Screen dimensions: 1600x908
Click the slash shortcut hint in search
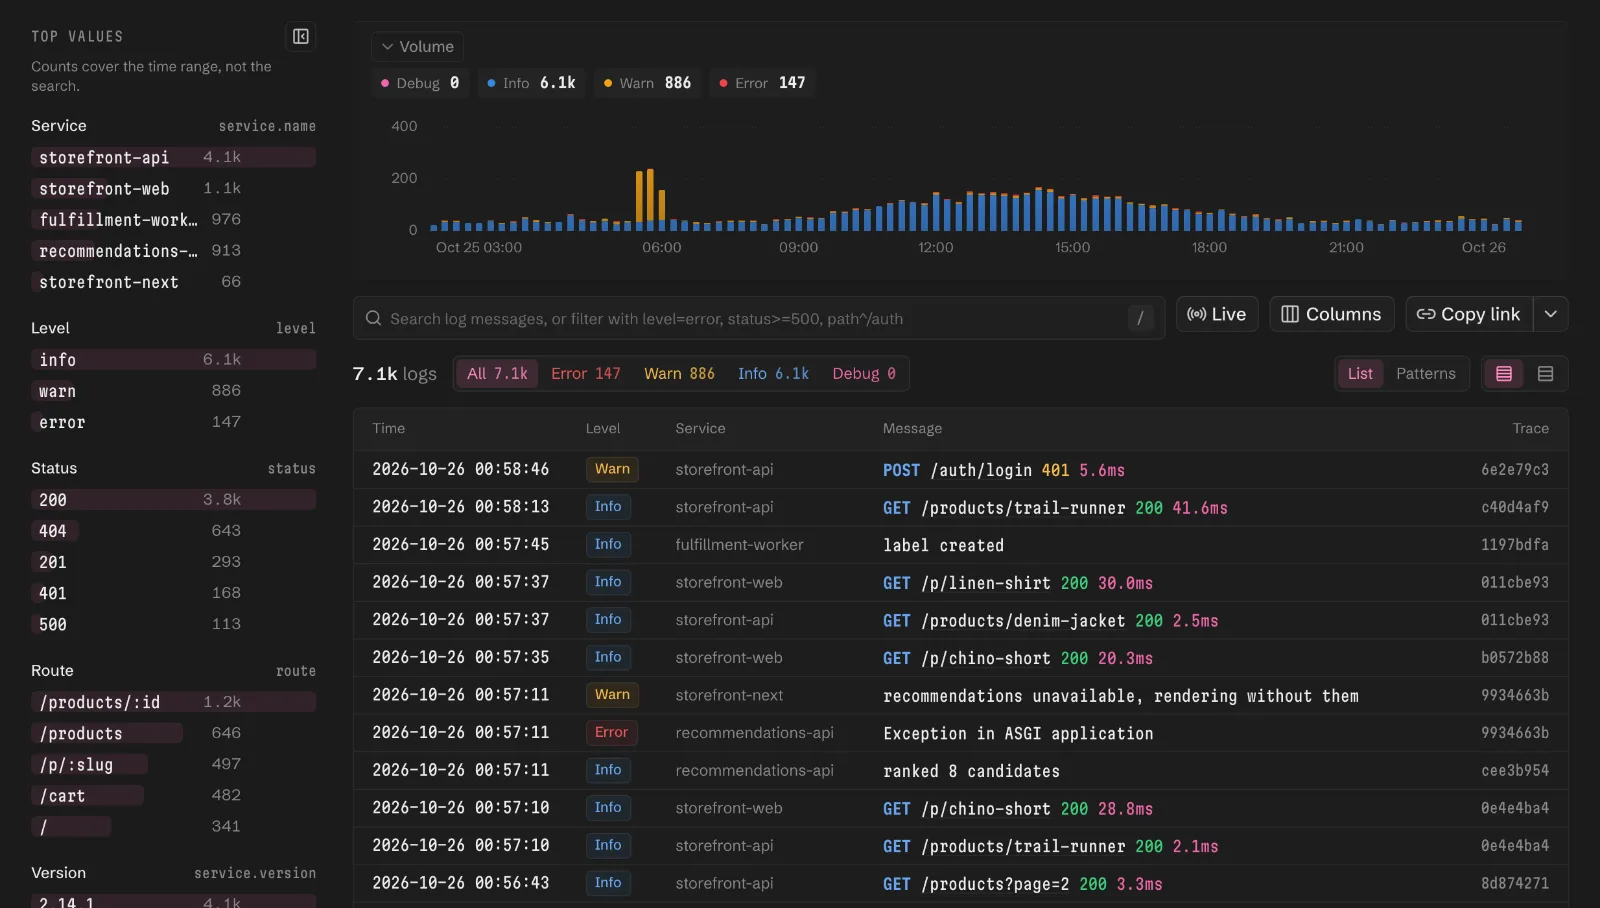[x=1141, y=319]
